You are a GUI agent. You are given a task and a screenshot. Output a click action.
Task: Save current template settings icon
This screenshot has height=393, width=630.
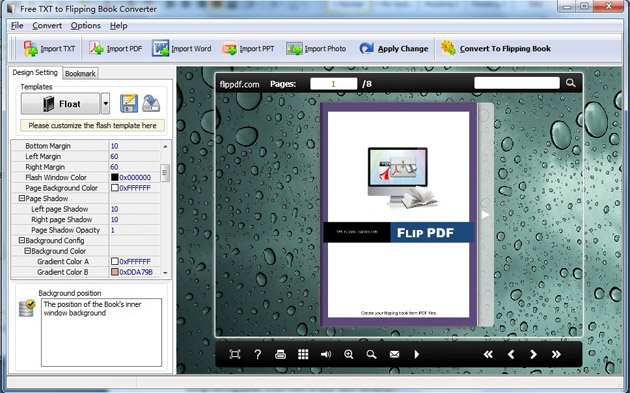pyautogui.click(x=129, y=104)
